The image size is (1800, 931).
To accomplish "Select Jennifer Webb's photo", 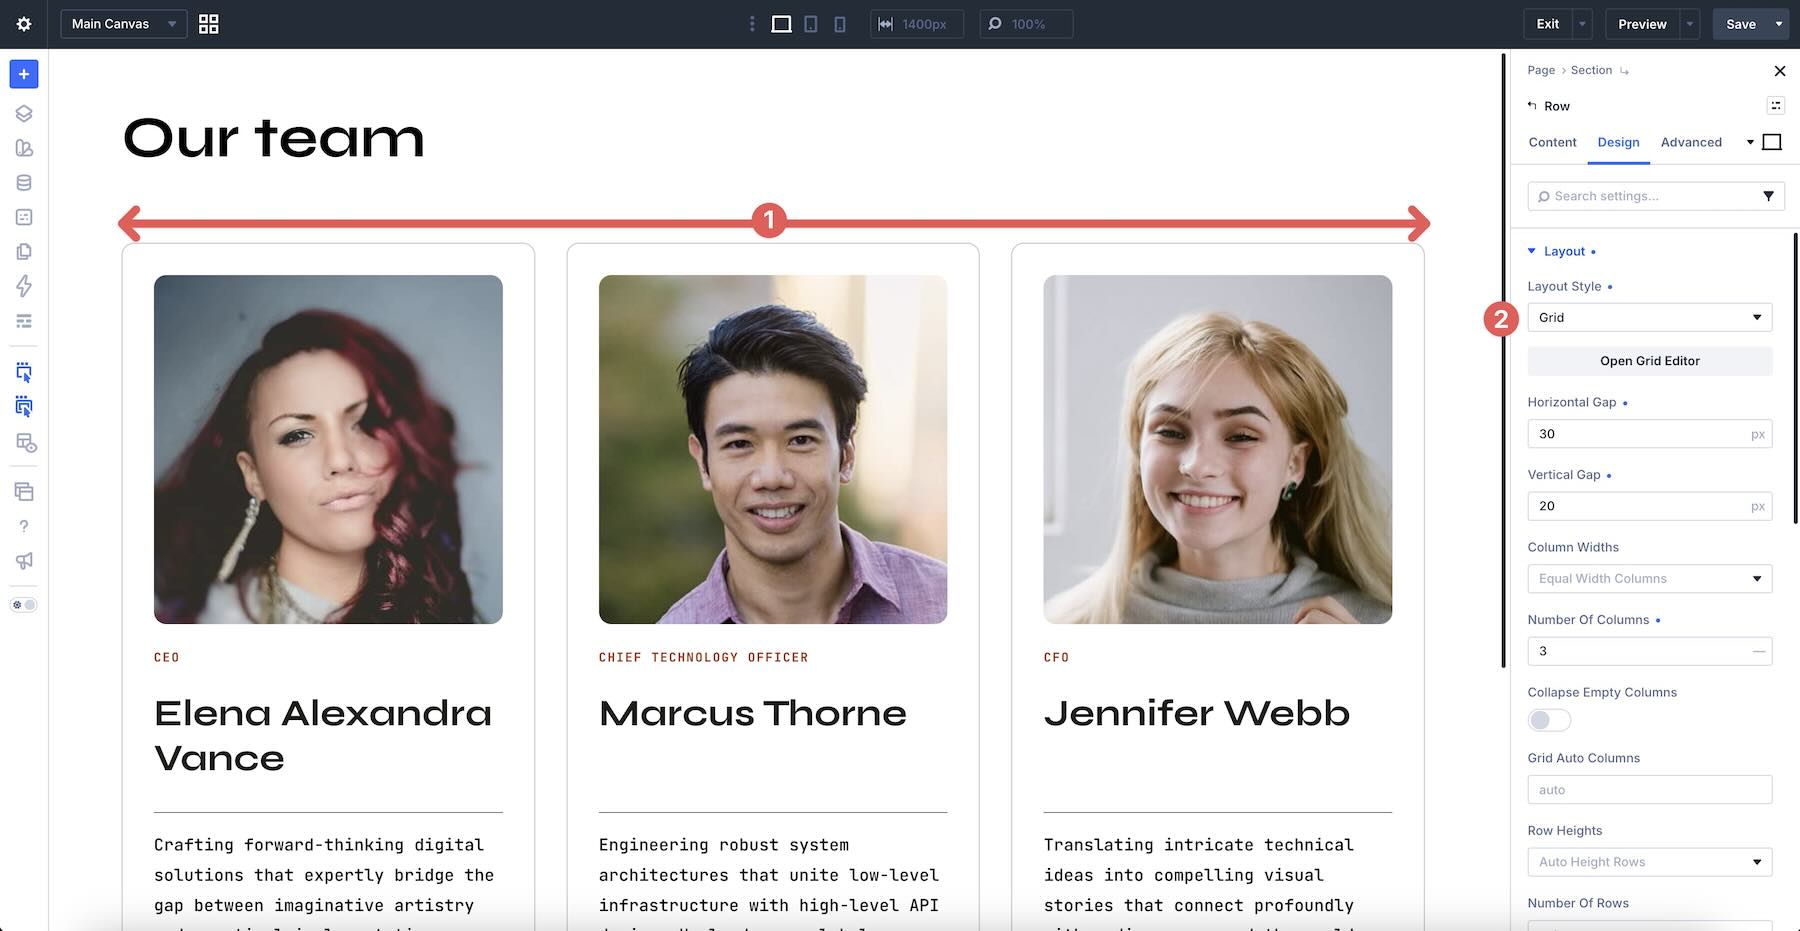I will 1218,449.
